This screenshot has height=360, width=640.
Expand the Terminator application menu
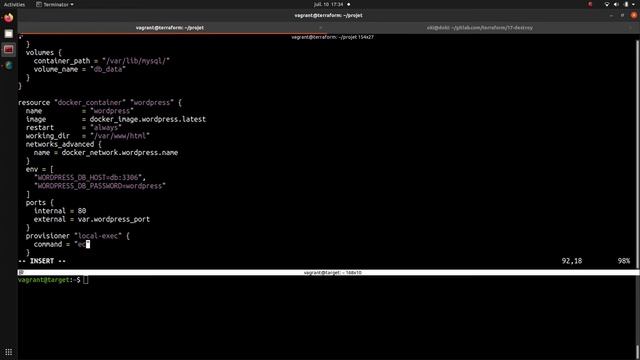click(55, 4)
